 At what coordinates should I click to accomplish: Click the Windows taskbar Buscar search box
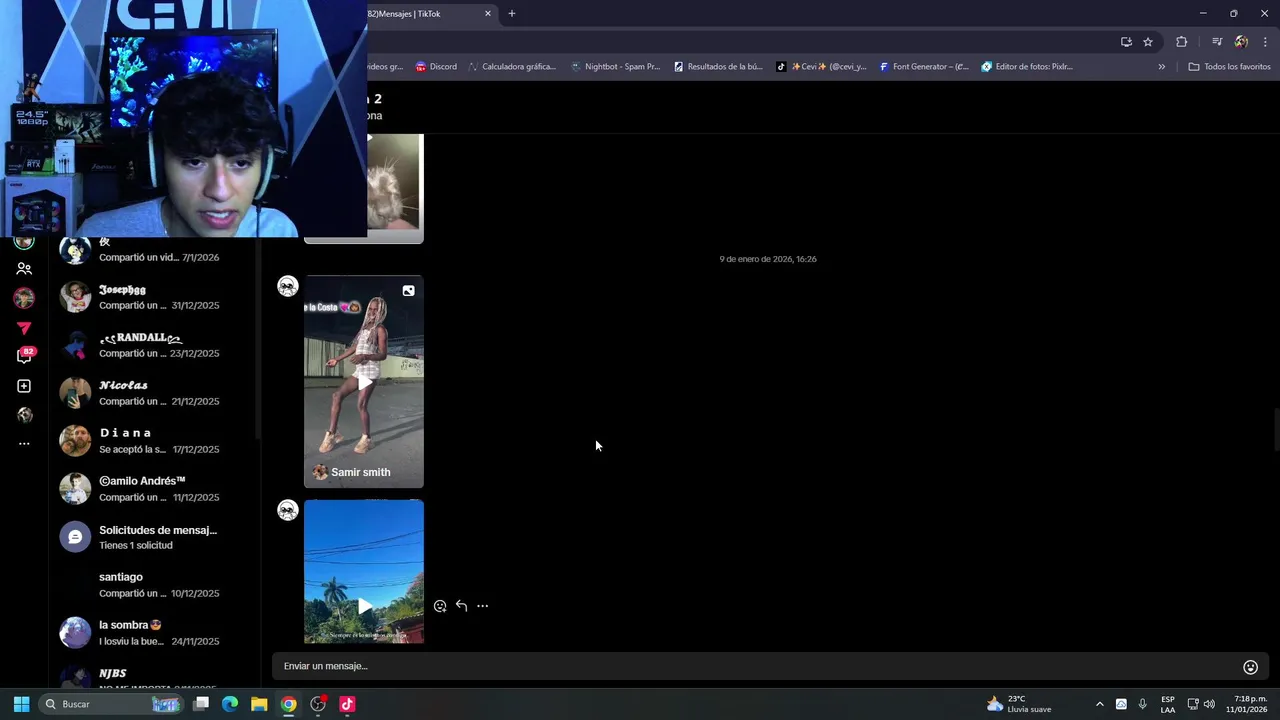click(111, 704)
